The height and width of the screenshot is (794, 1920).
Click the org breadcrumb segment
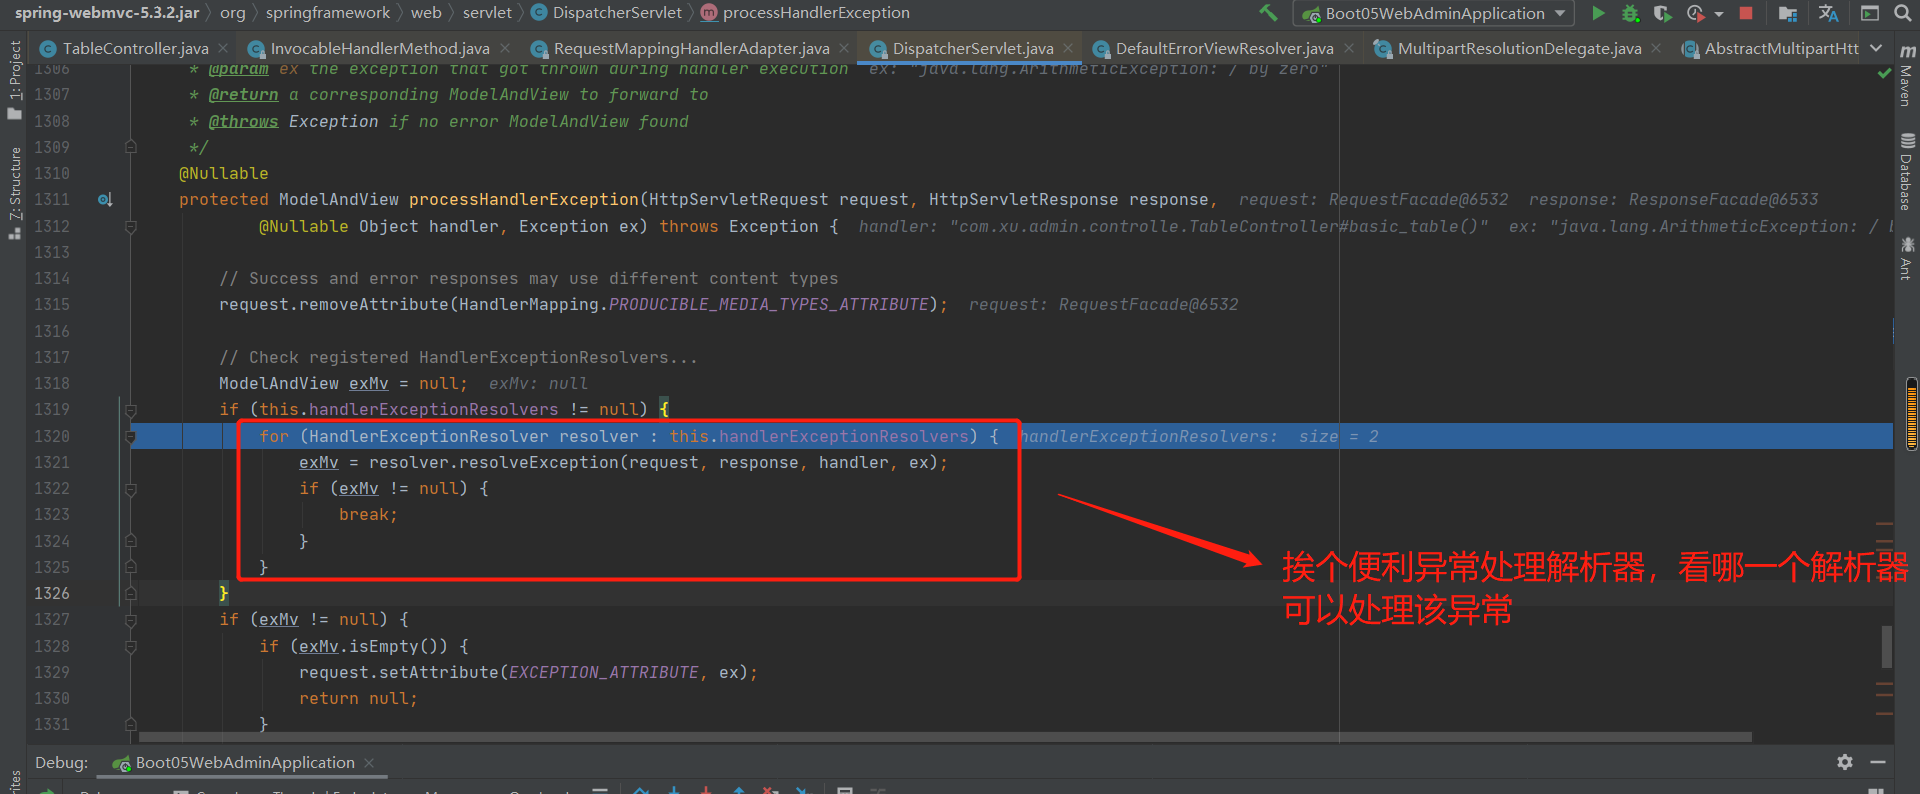pyautogui.click(x=232, y=13)
